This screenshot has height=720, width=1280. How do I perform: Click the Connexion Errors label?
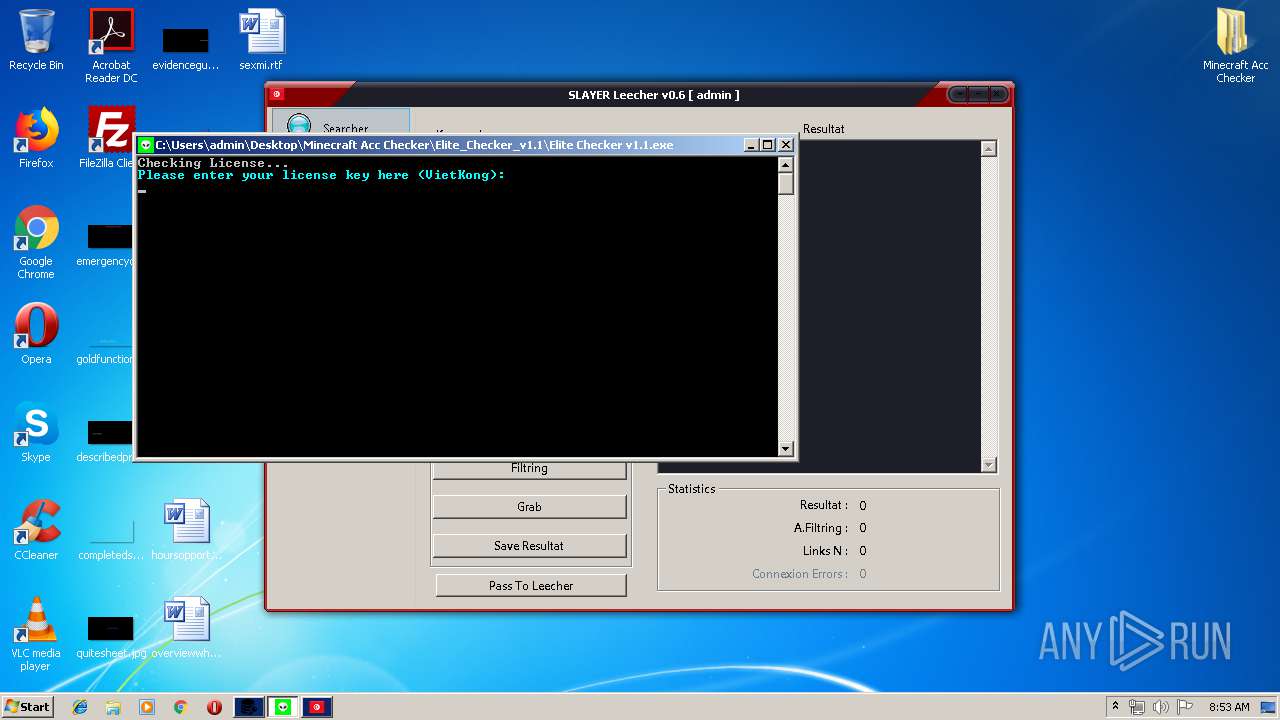point(800,574)
